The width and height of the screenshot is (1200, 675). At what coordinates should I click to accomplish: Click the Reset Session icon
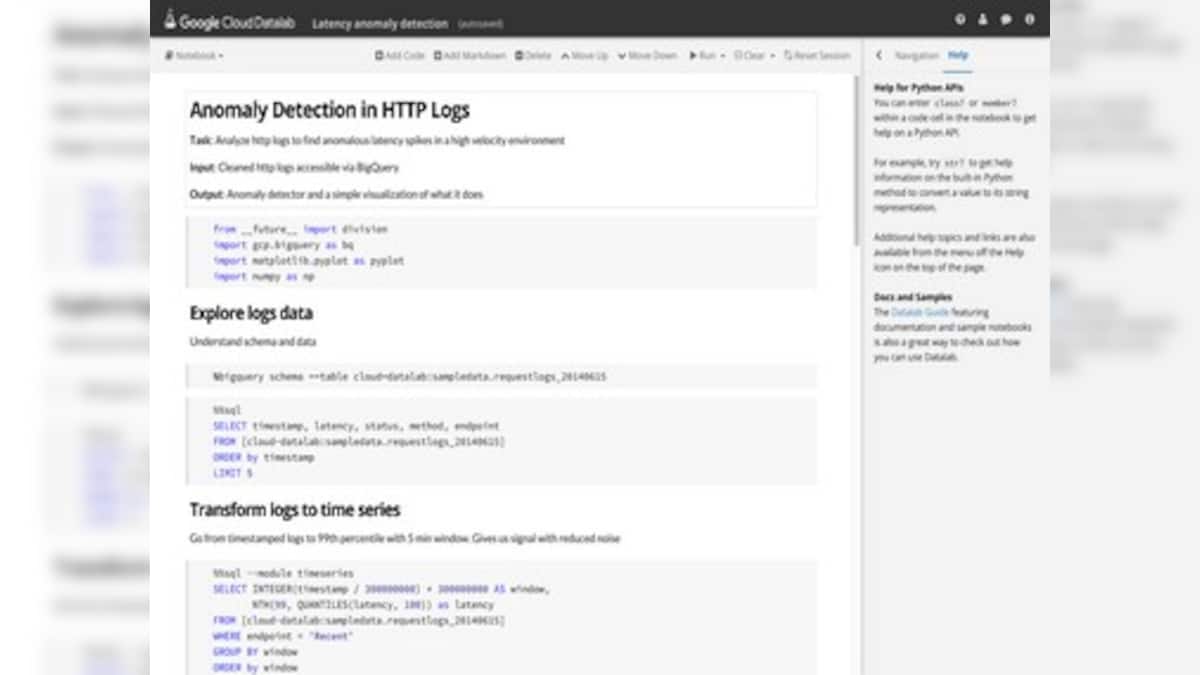click(790, 56)
